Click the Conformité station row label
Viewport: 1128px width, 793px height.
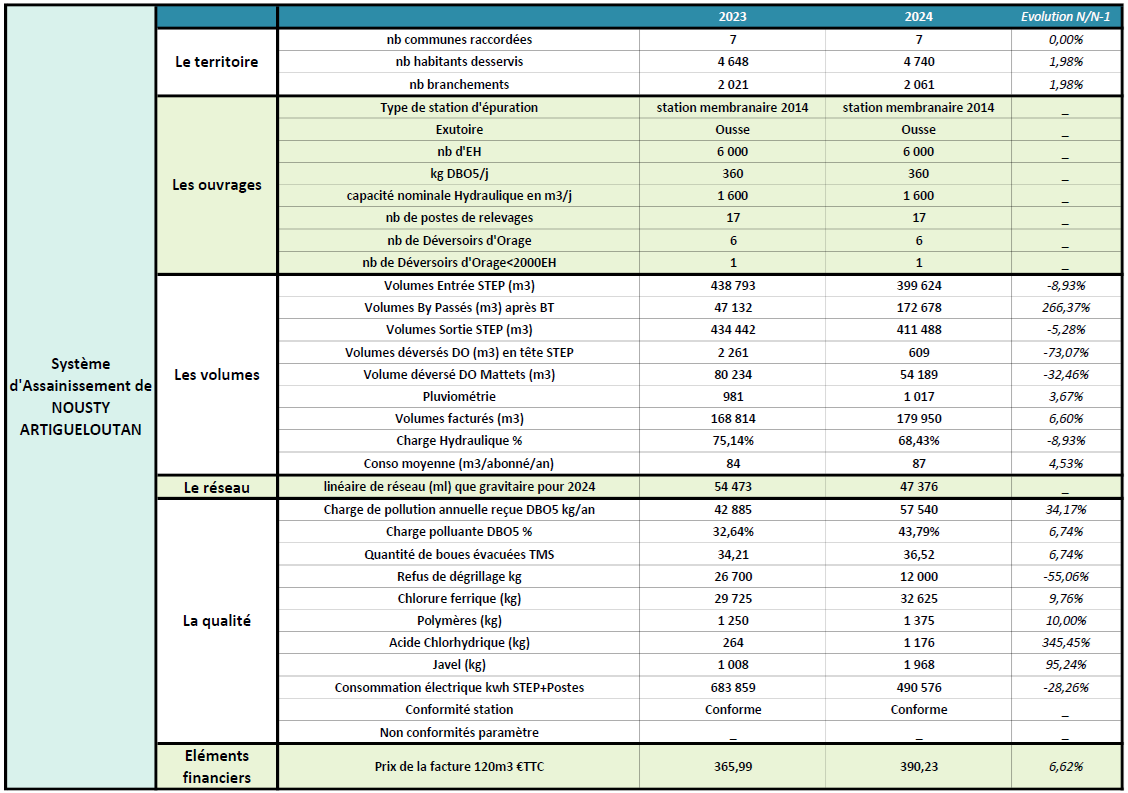click(x=459, y=710)
